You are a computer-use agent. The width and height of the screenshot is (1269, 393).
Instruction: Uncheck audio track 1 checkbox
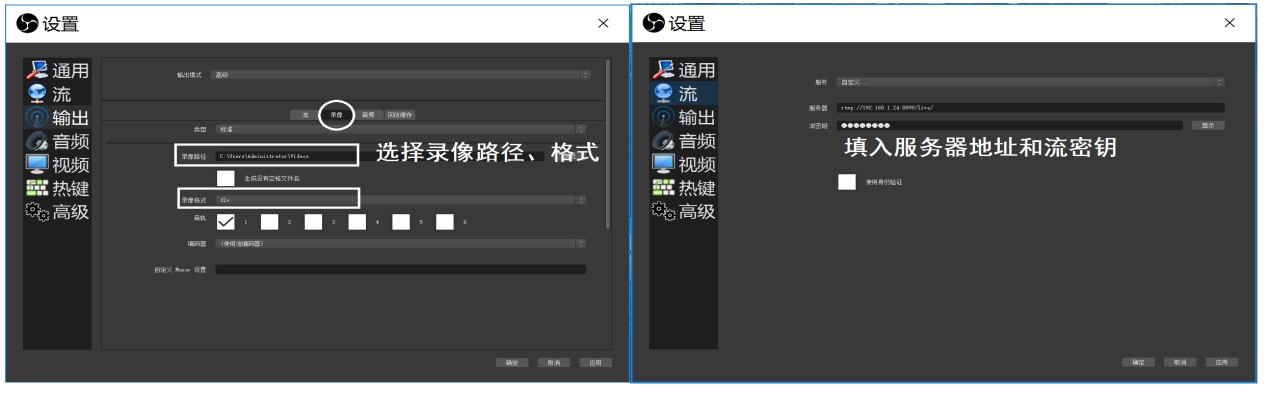tap(226, 221)
